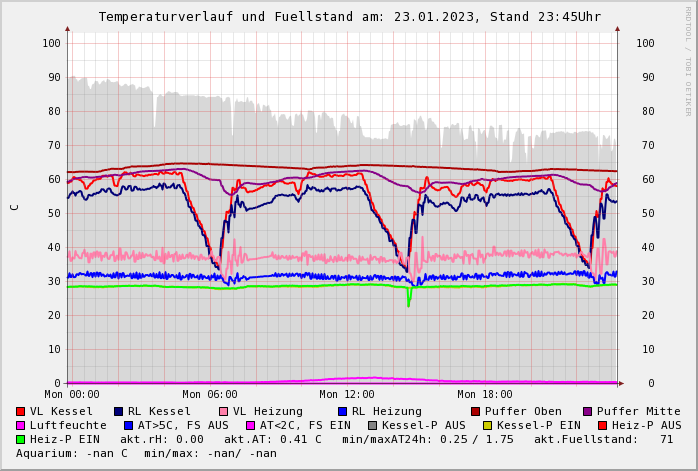The image size is (698, 471).
Task: Select the magenta Luftfeuchte legend swatch
Action: point(21,425)
